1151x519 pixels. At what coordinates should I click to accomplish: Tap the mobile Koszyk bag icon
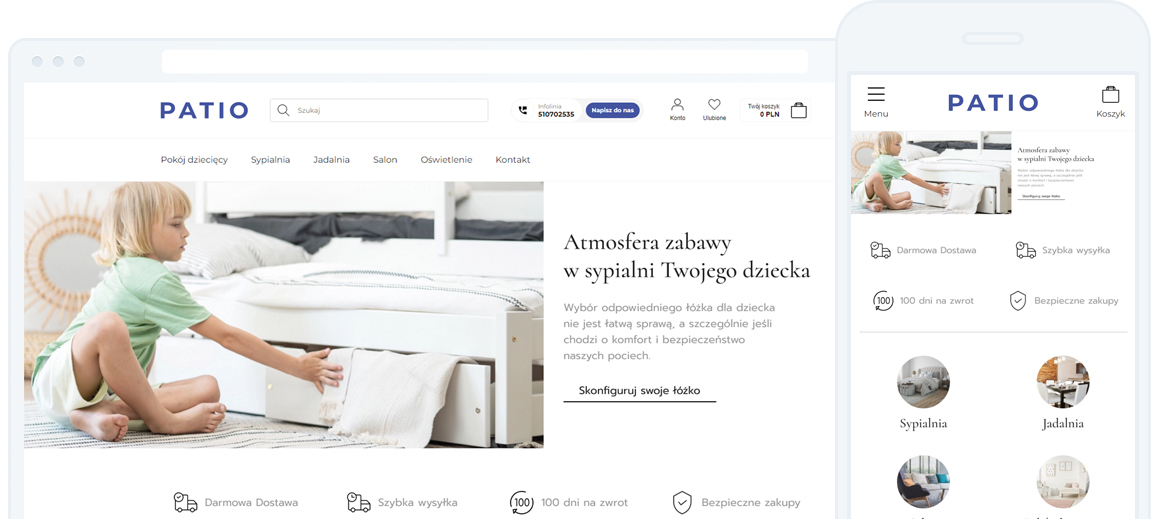1110,95
